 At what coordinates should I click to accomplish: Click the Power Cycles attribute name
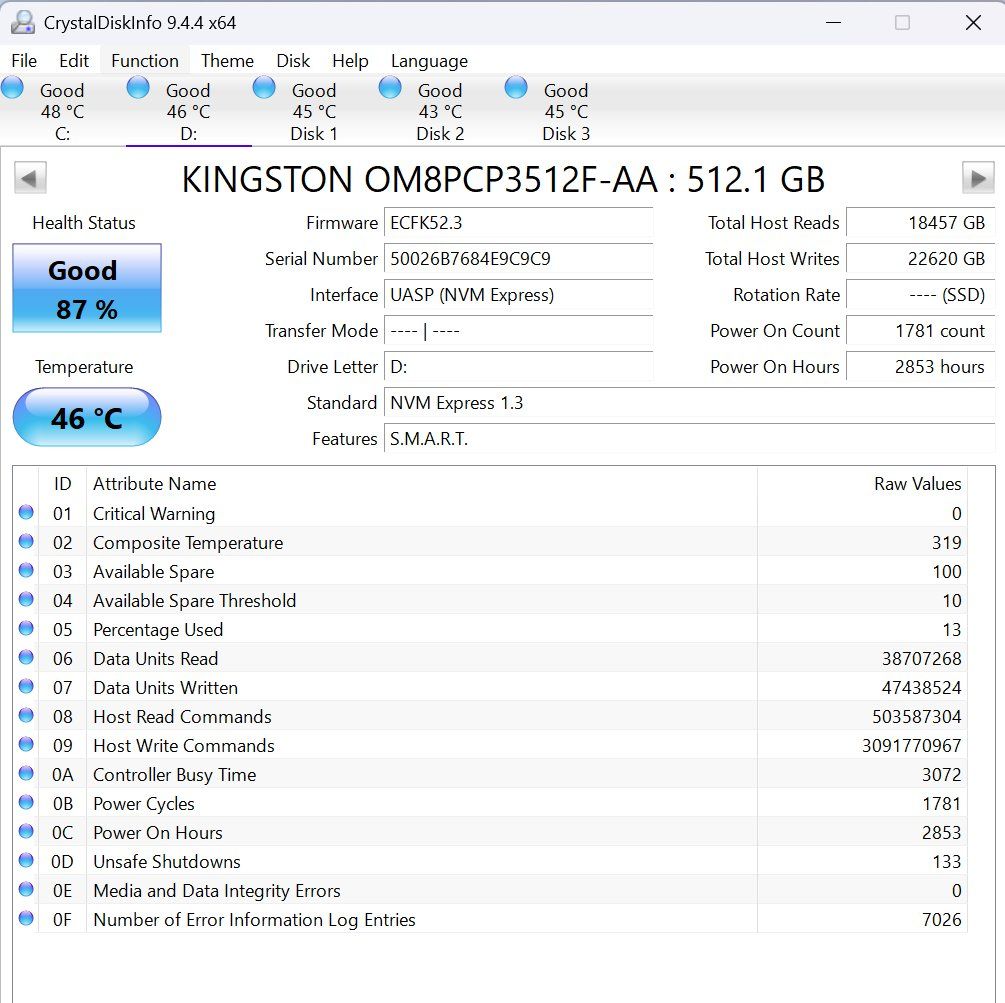[144, 804]
